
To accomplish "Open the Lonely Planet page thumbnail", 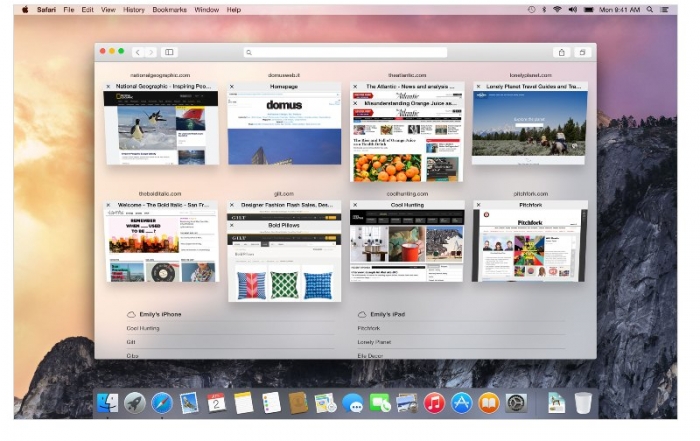I will [x=529, y=128].
